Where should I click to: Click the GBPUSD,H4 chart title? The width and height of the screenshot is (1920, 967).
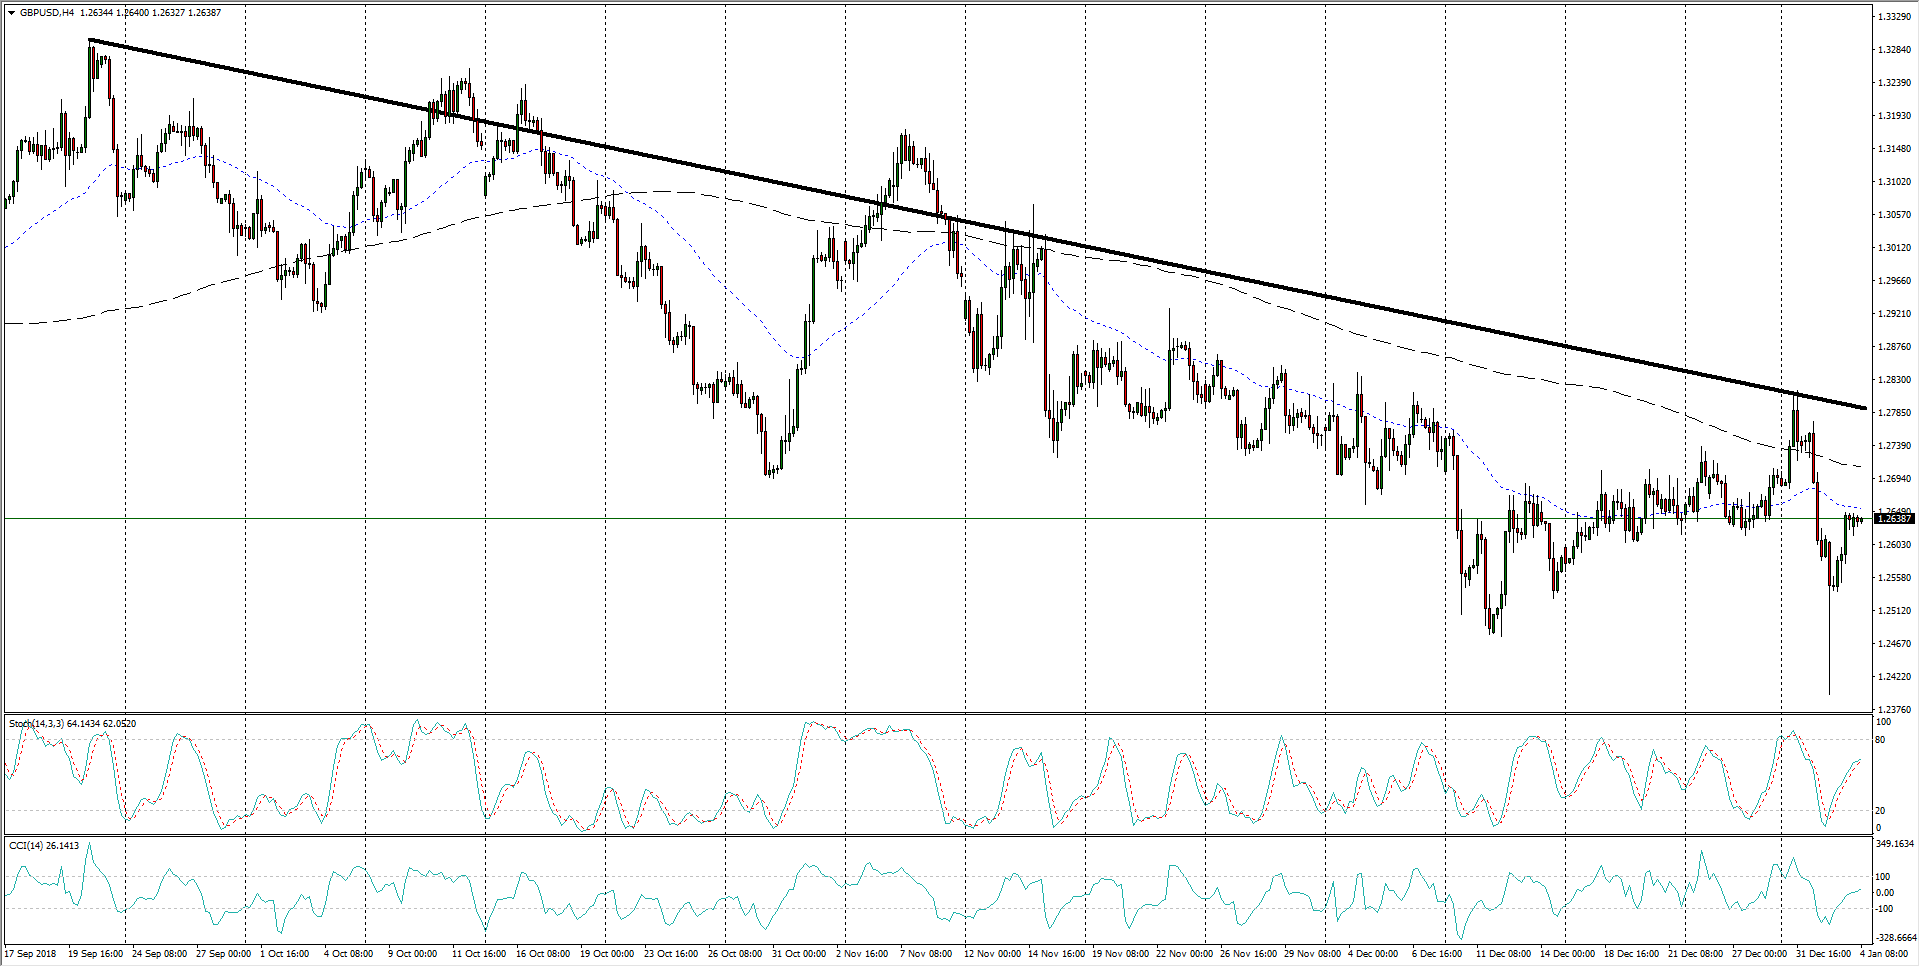pos(46,13)
